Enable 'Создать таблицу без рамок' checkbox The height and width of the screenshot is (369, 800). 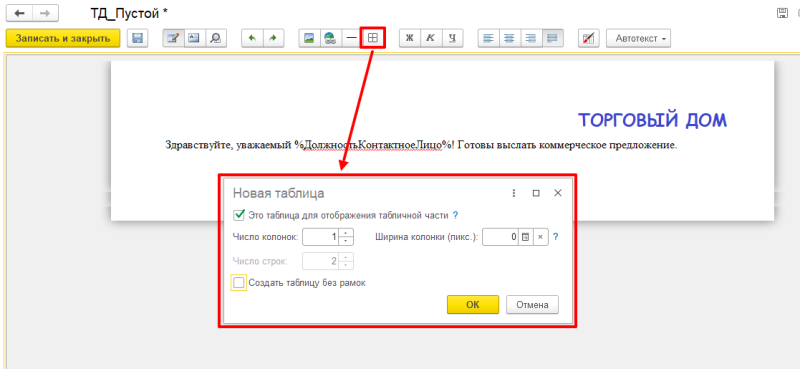tap(238, 282)
